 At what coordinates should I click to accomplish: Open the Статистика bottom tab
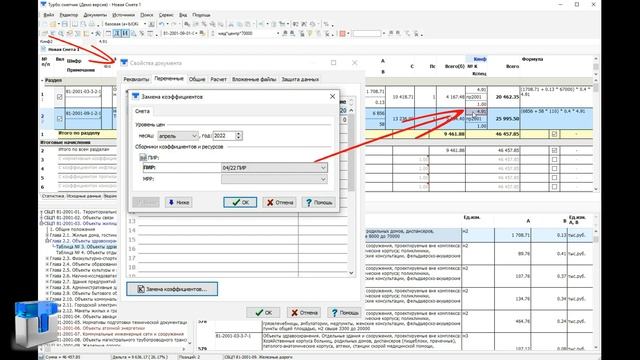(x=53, y=196)
